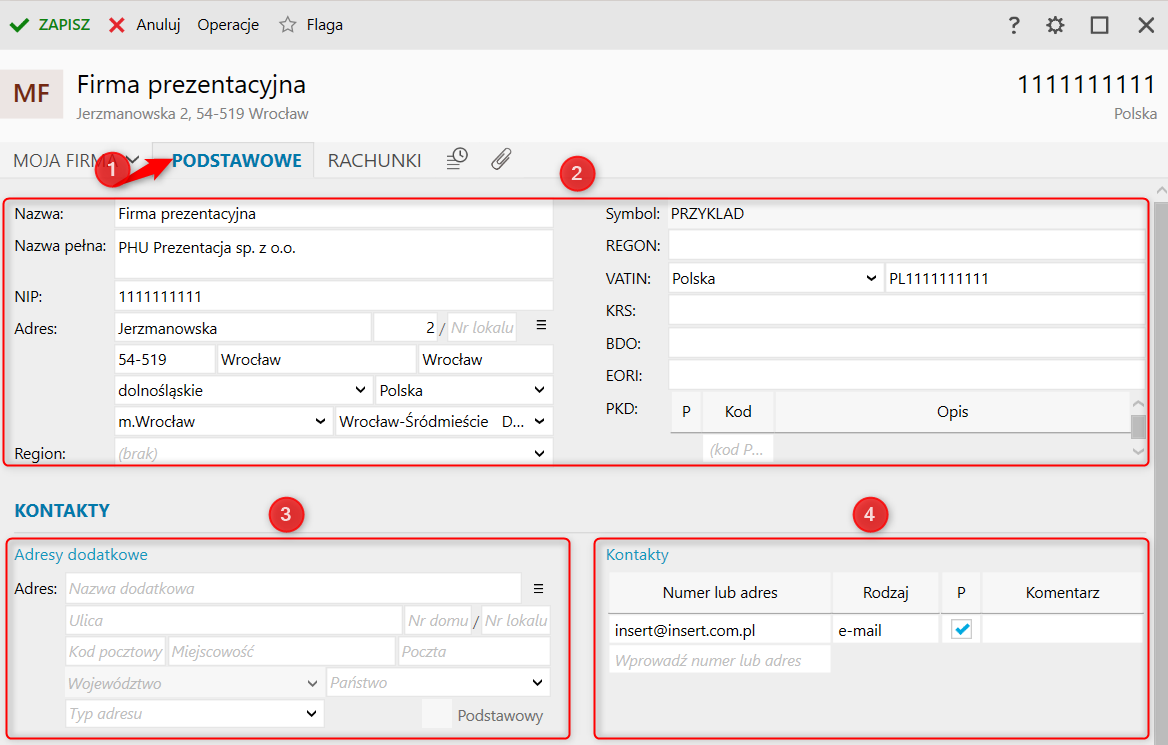The height and width of the screenshot is (745, 1168).
Task: Click the MF company avatar
Action: coord(31,94)
